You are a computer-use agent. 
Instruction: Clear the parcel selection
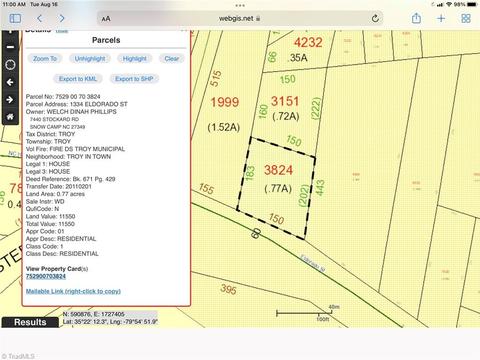coord(172,59)
